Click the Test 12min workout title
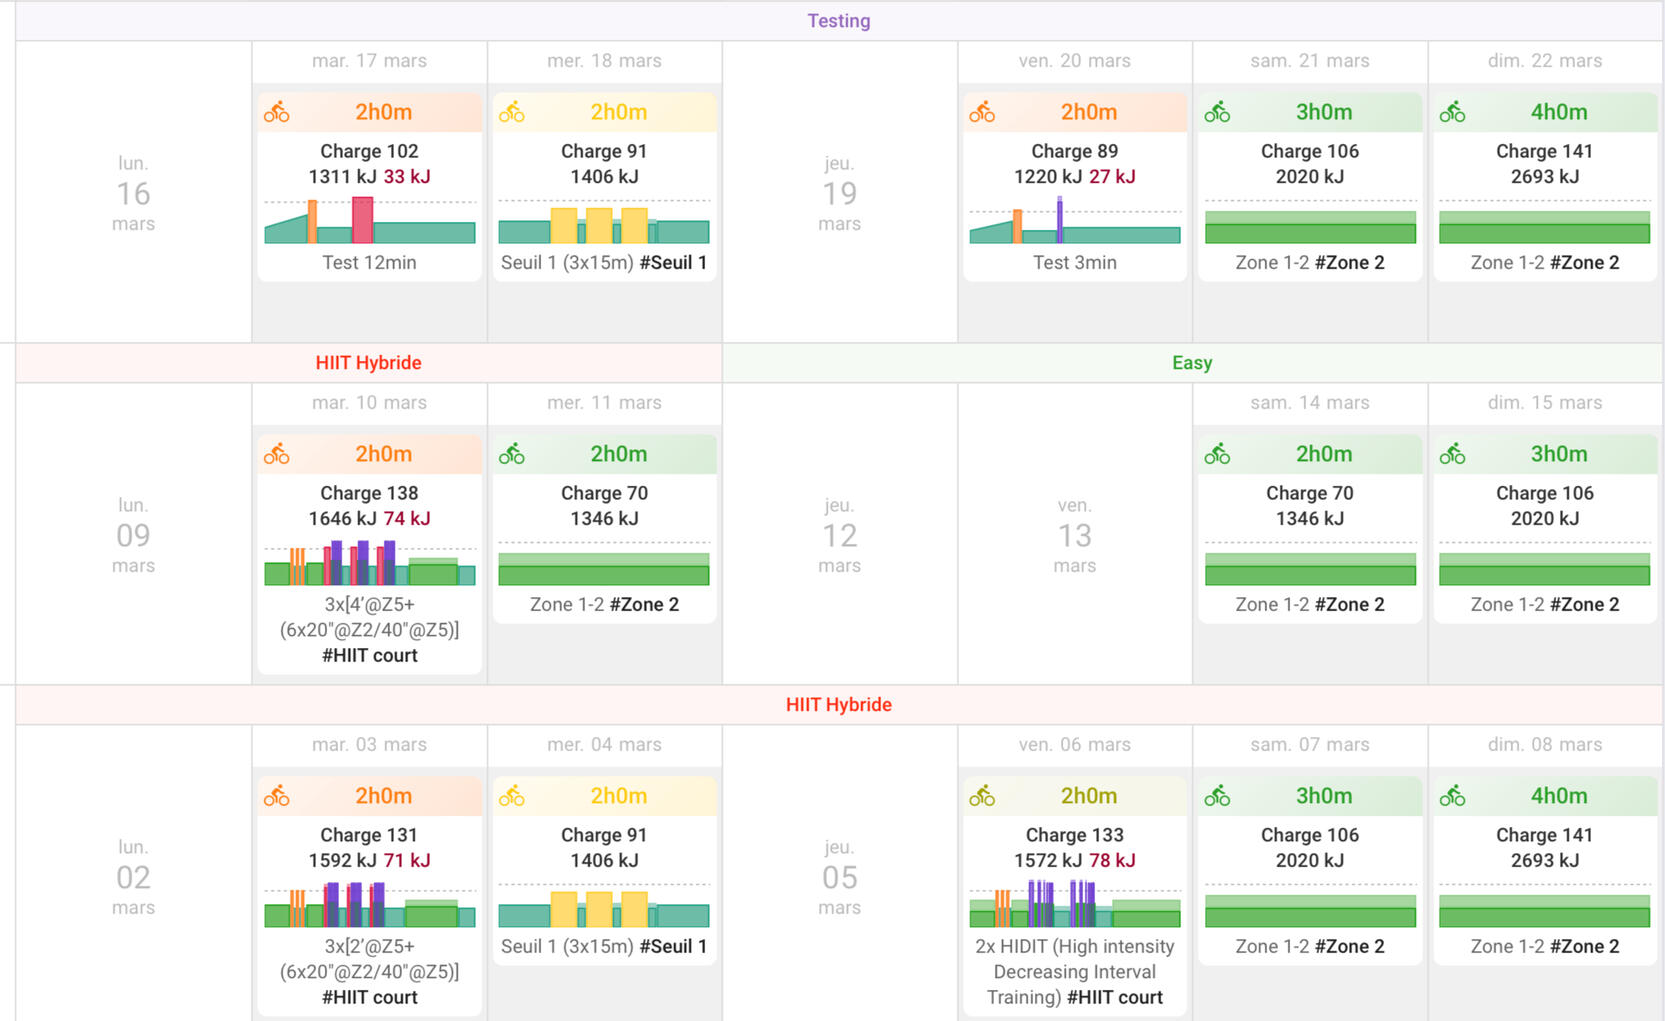The width and height of the screenshot is (1665, 1021). [x=369, y=263]
